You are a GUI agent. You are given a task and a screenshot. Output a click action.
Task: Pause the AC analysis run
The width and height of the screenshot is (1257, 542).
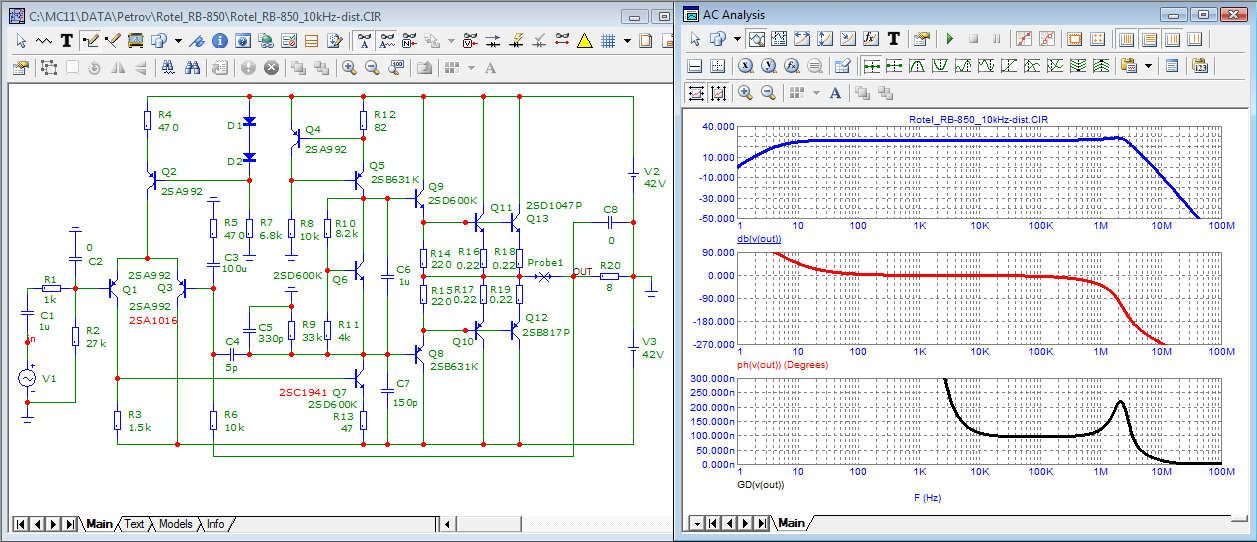[x=996, y=39]
